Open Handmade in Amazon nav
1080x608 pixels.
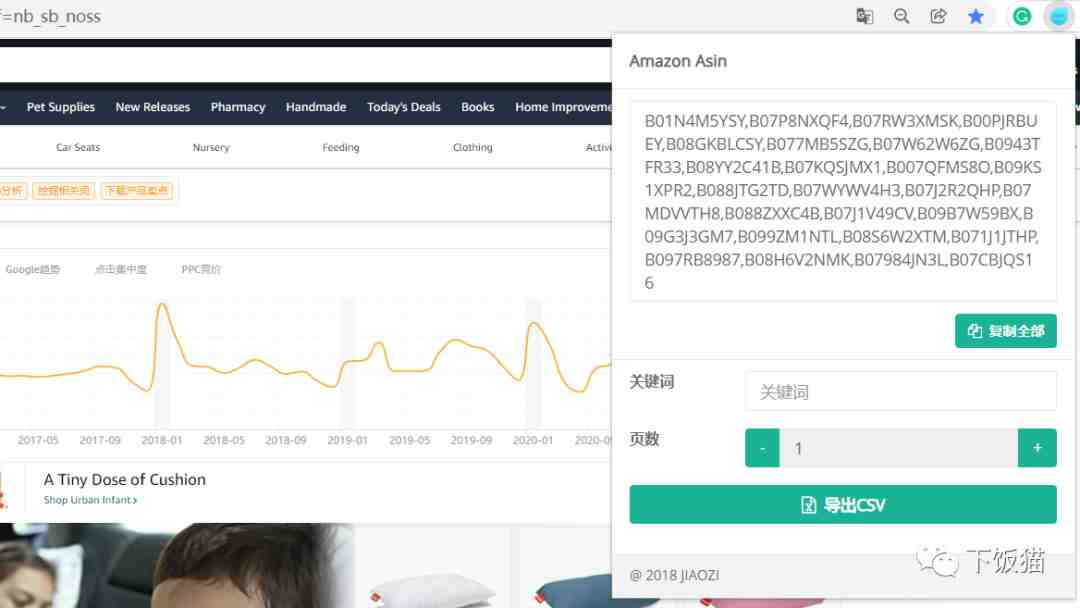pos(316,107)
